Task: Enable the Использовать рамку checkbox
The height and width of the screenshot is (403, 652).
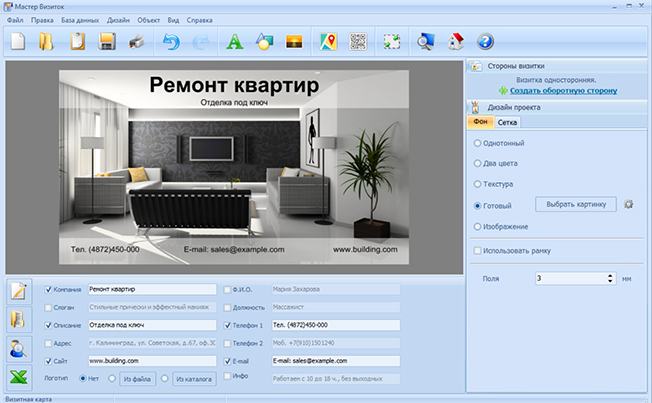Action: [x=477, y=250]
